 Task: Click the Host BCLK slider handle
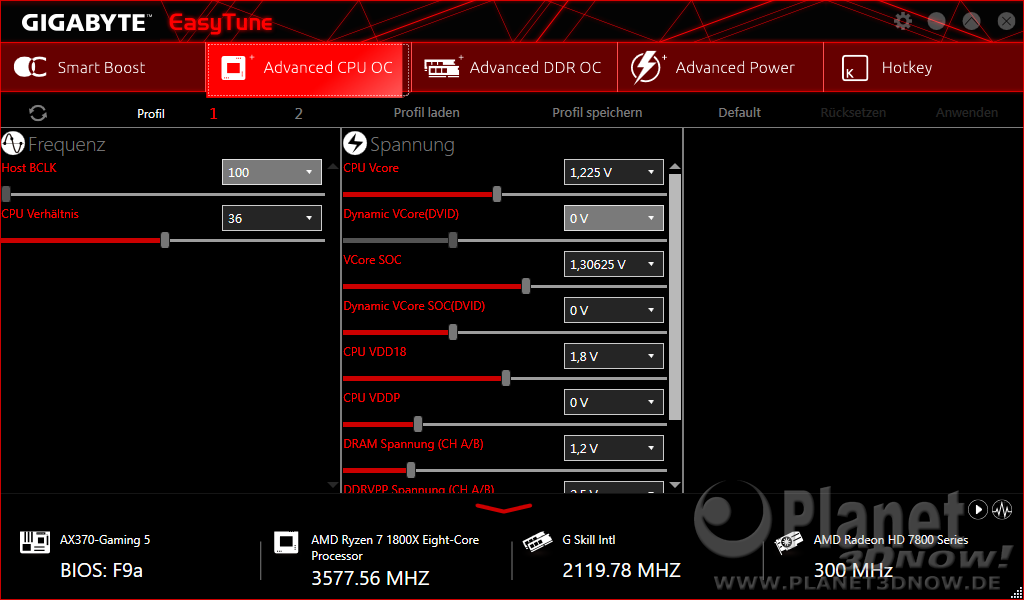(6, 194)
